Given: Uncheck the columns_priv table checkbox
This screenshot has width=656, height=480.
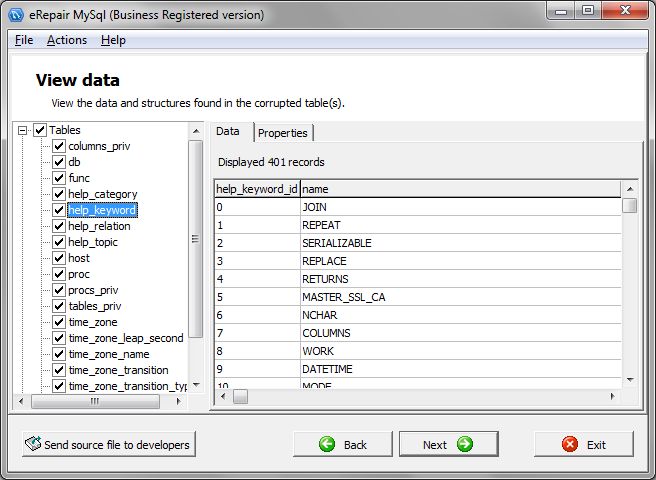Looking at the screenshot, I should pos(59,146).
